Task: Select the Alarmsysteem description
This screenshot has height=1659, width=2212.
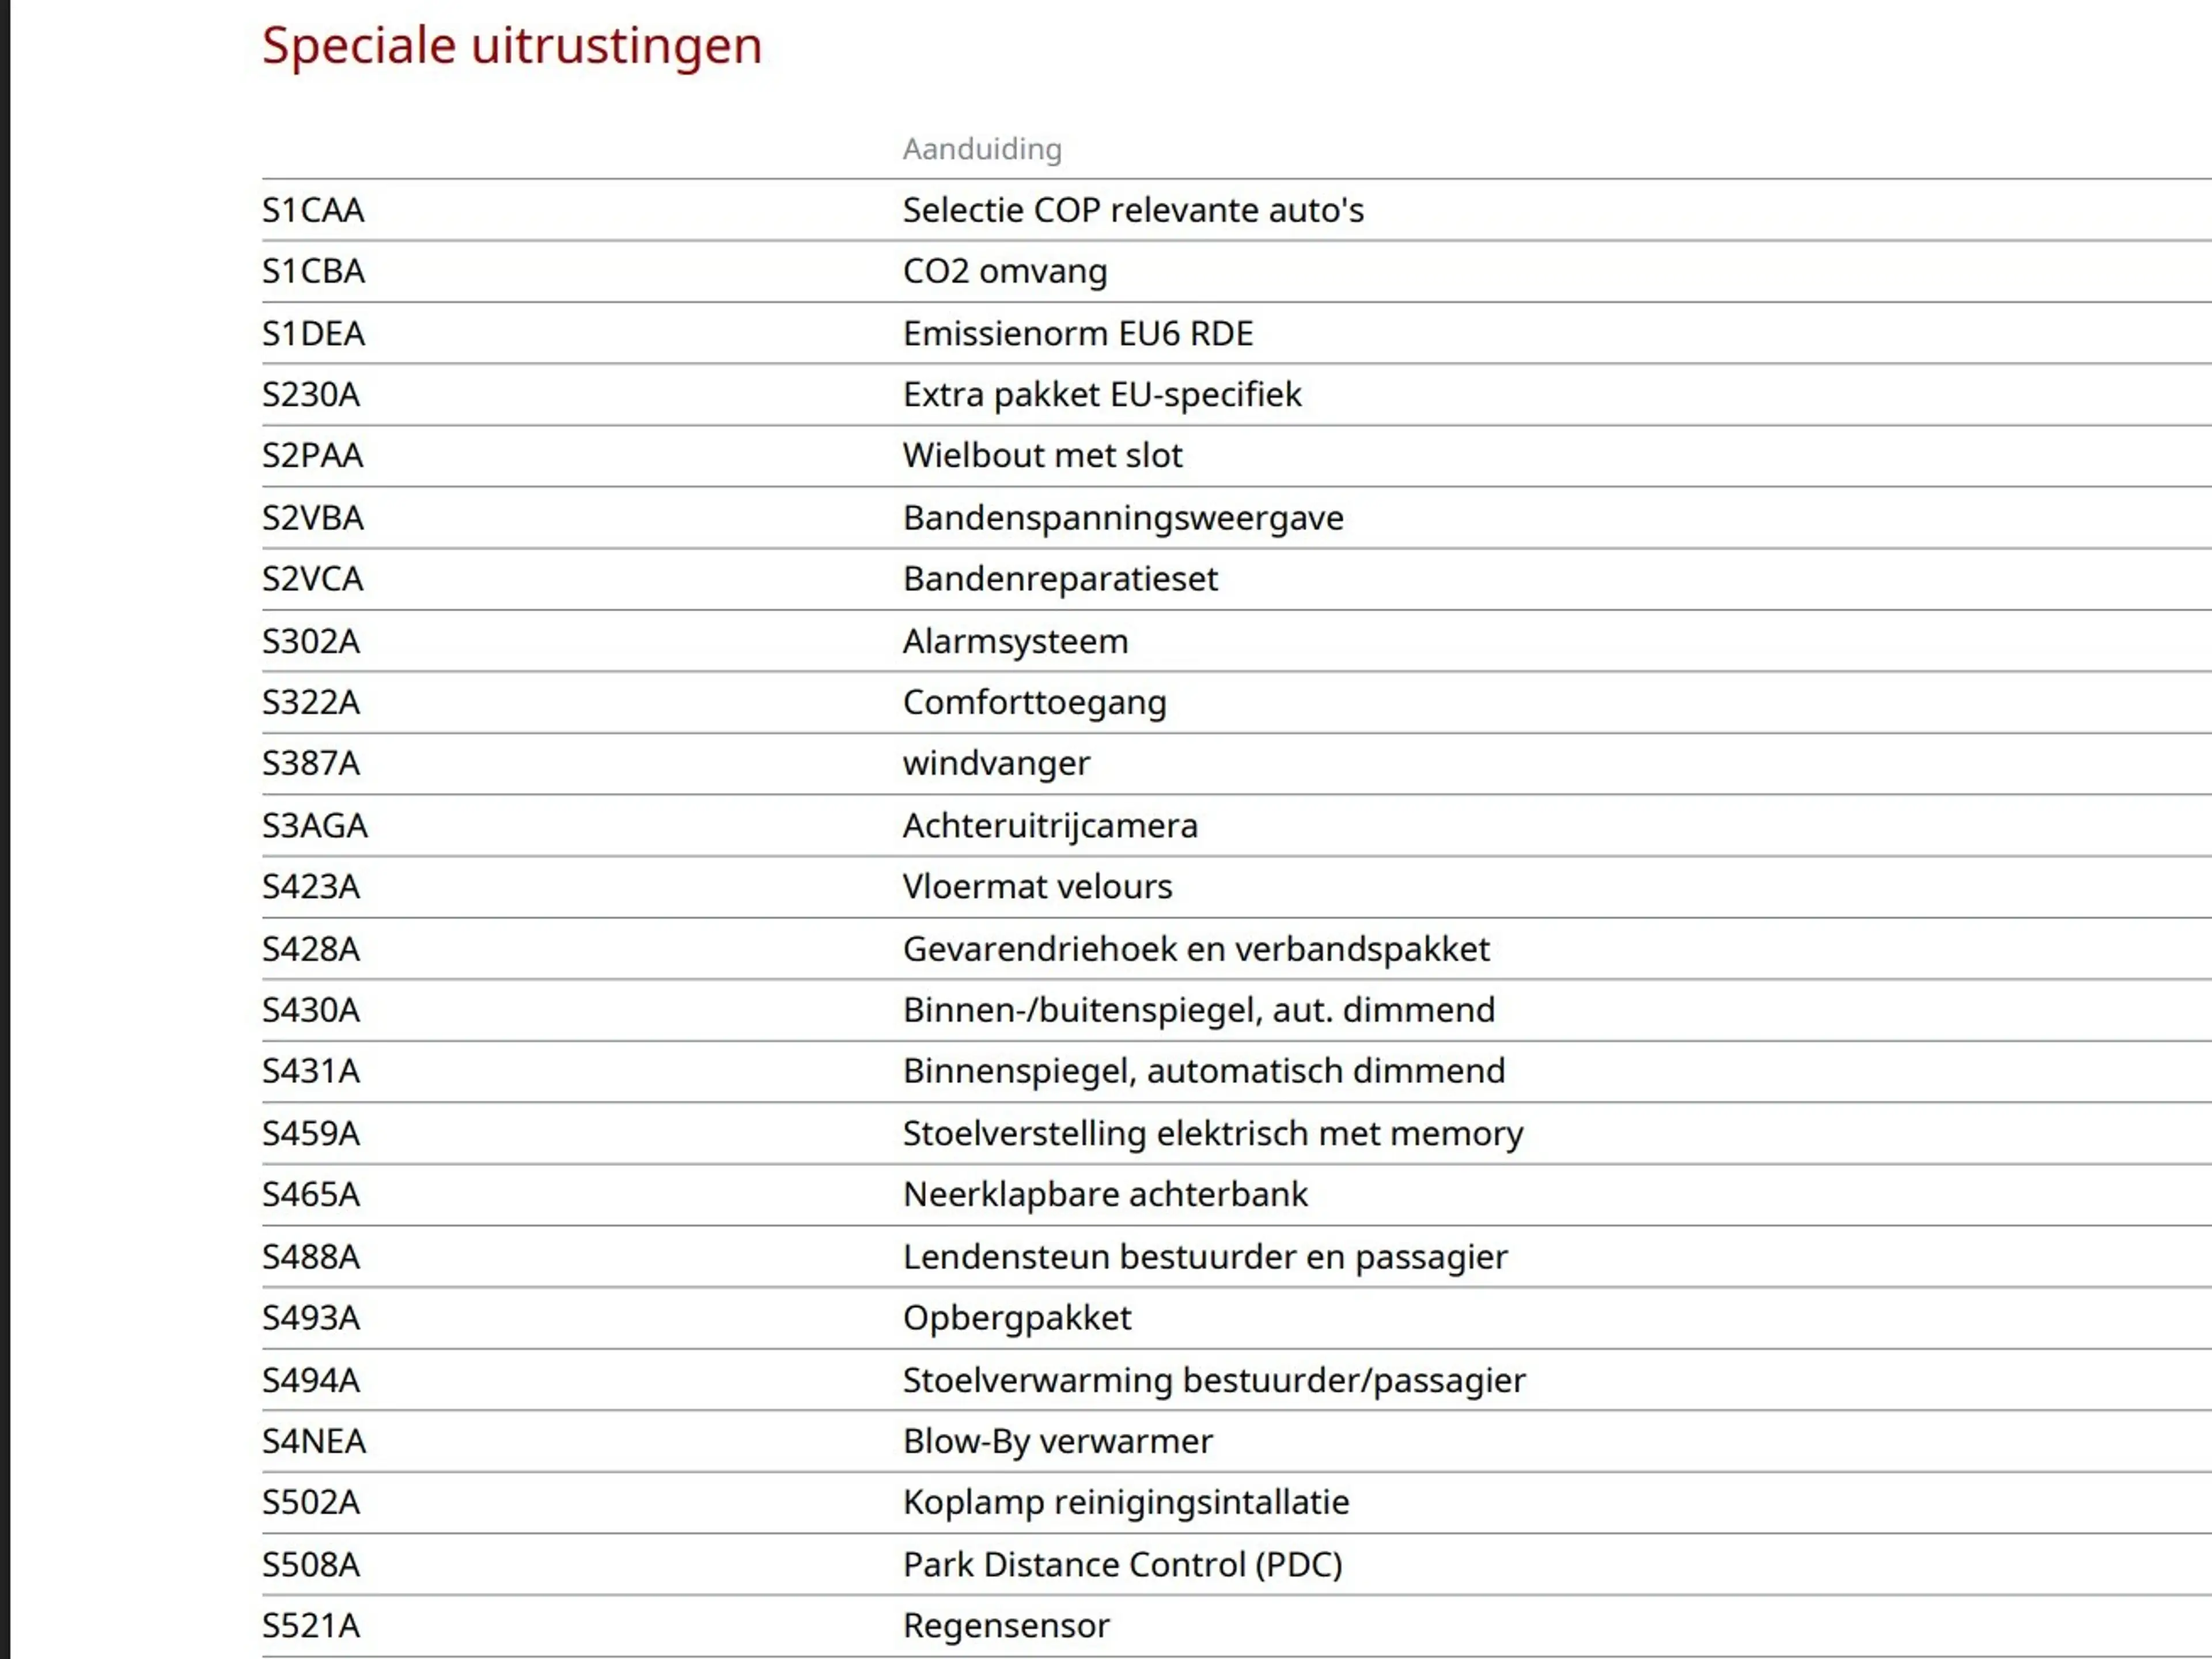Action: point(1015,641)
